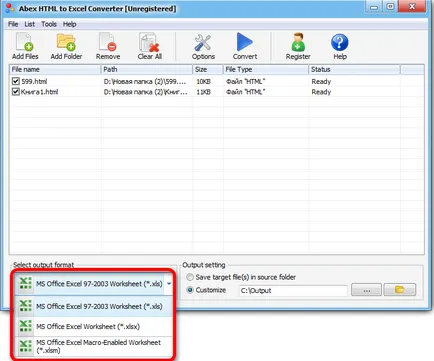Start conversion with the Convert icon

point(245,42)
